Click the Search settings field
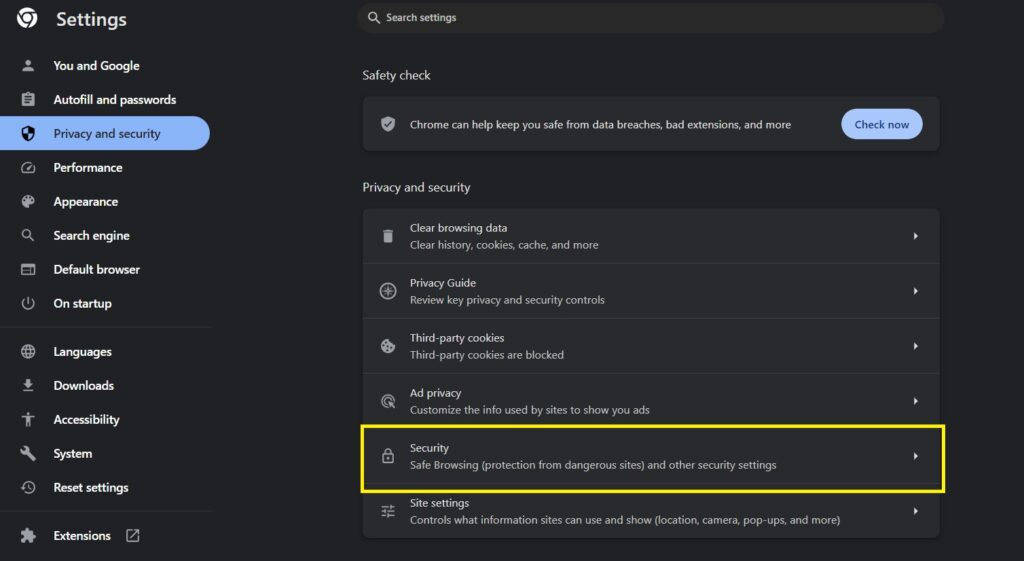This screenshot has height=561, width=1024. point(650,18)
